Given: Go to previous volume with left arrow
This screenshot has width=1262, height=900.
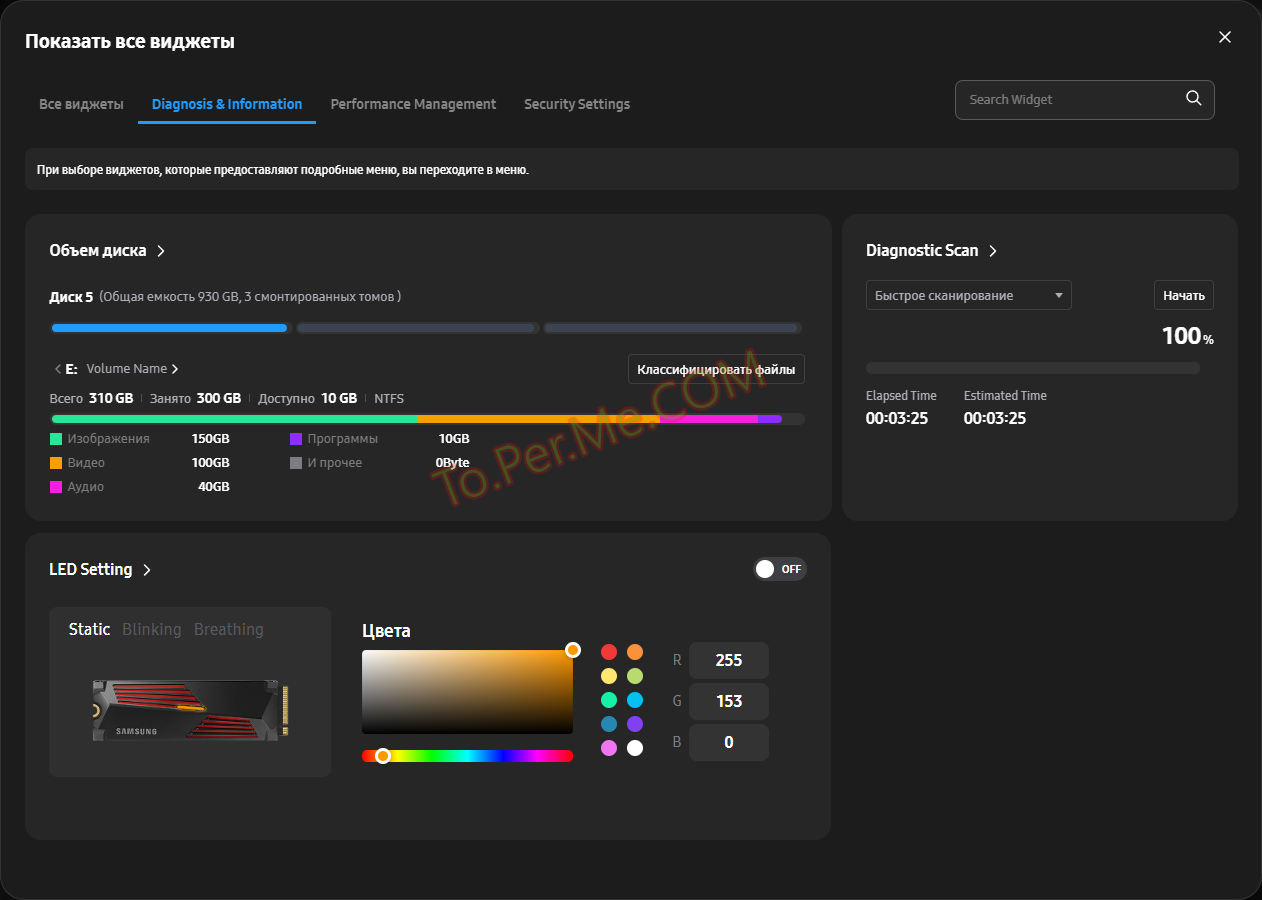Looking at the screenshot, I should 57,369.
